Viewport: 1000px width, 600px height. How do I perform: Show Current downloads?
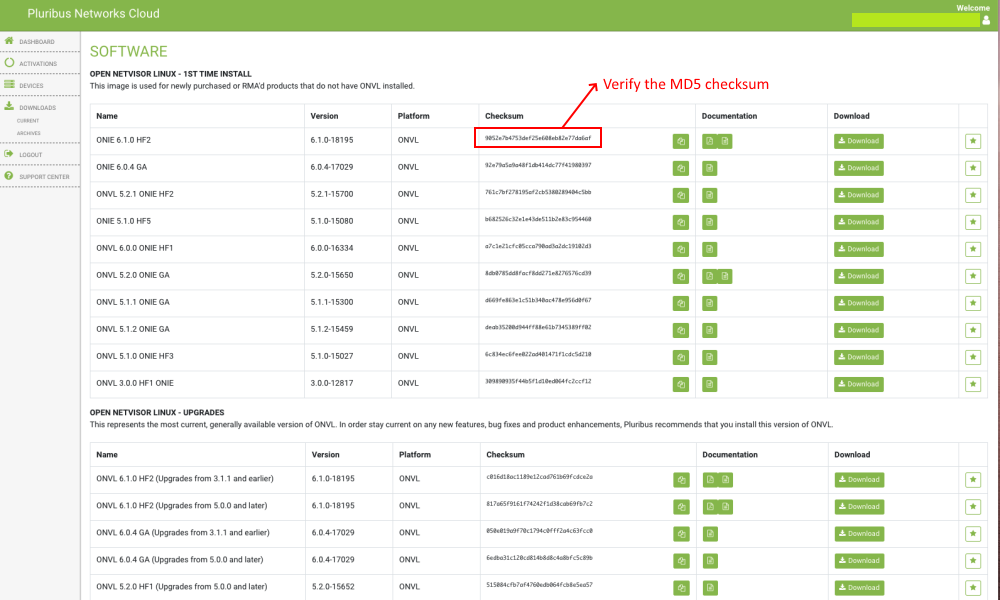[x=28, y=121]
